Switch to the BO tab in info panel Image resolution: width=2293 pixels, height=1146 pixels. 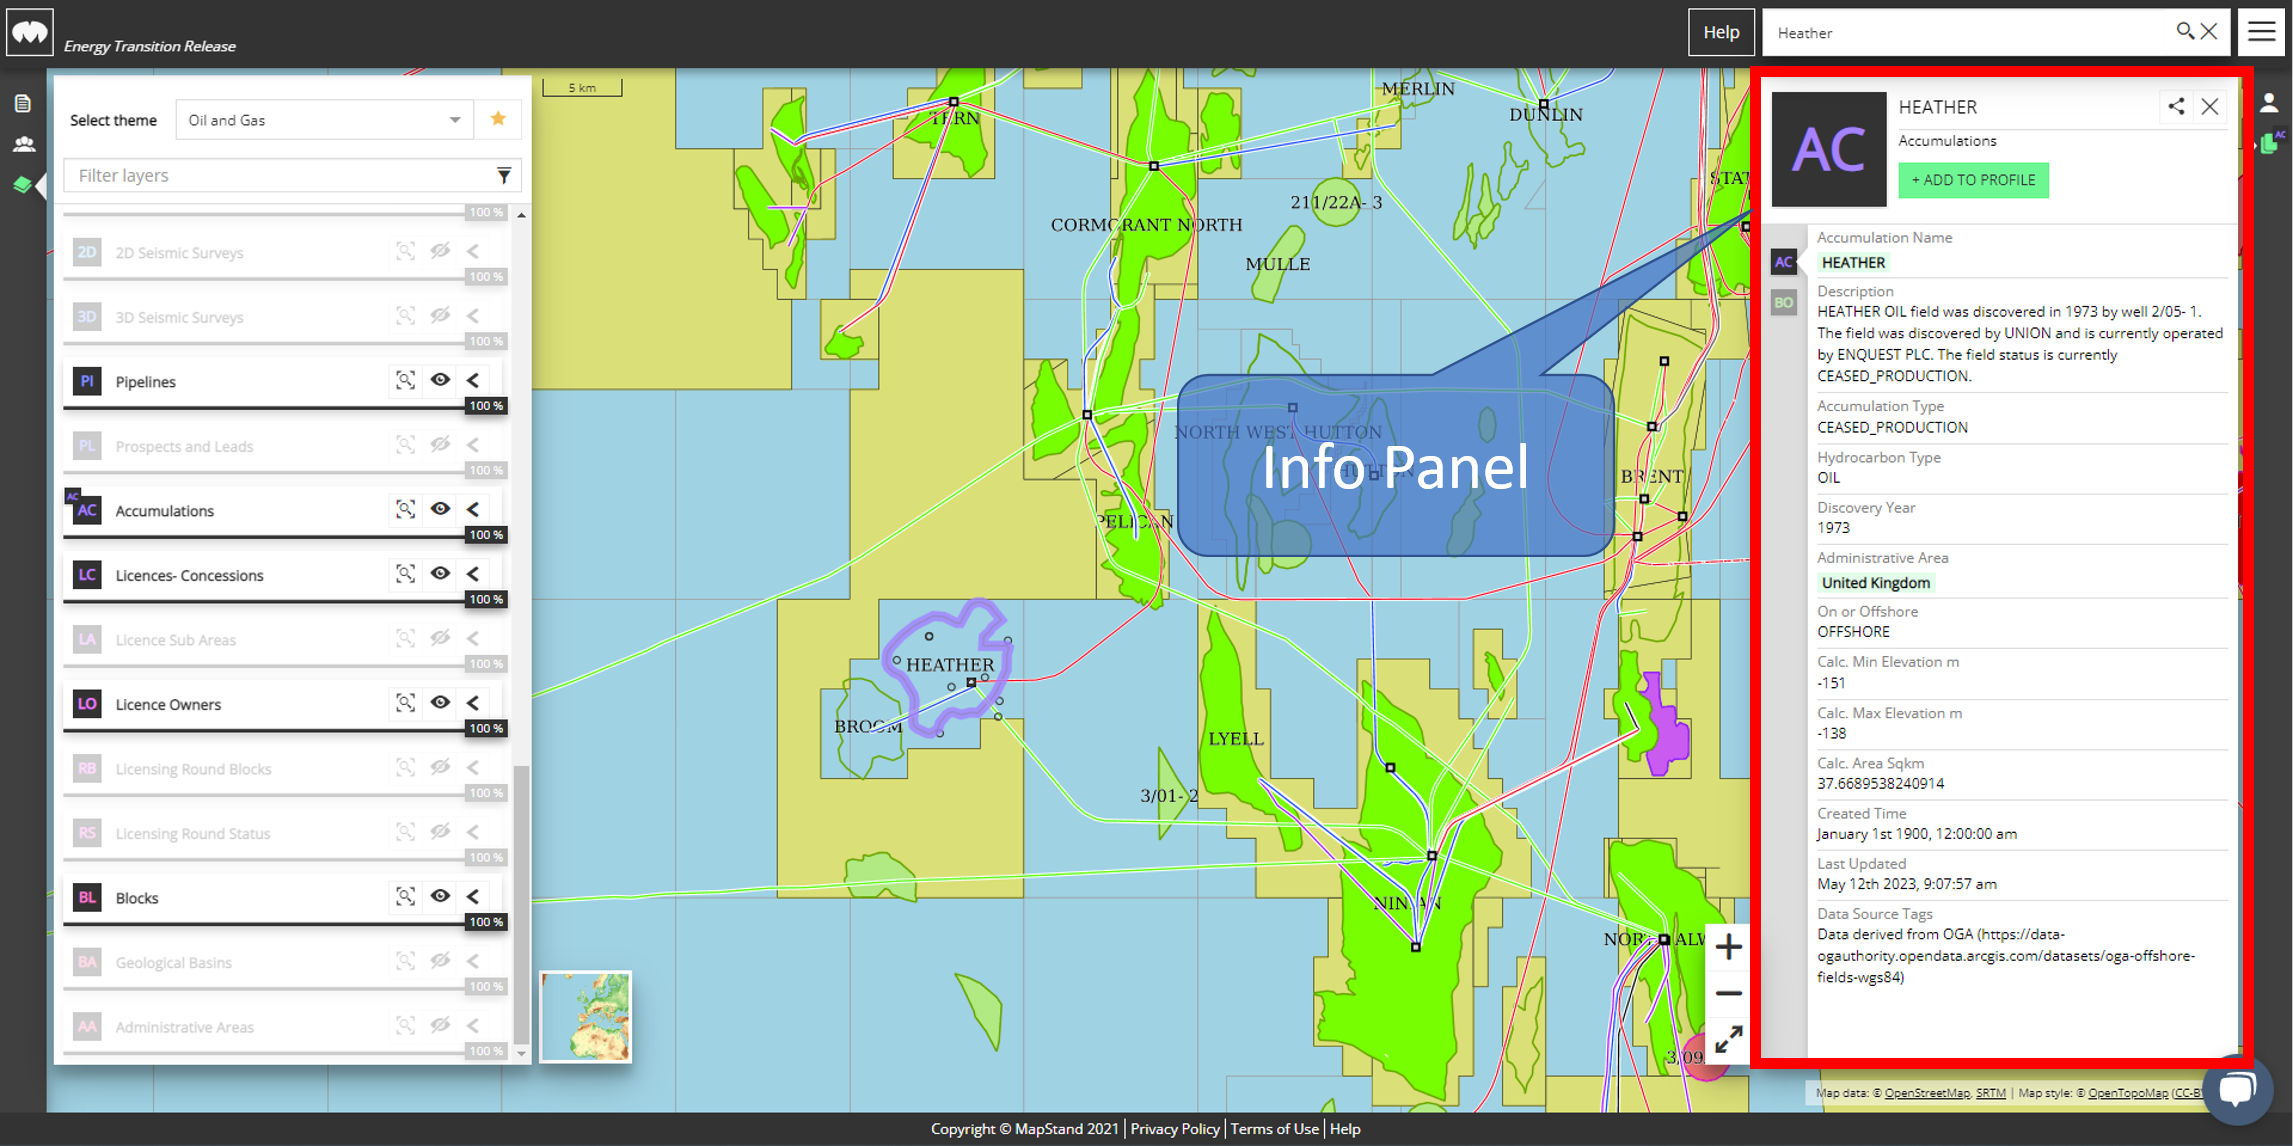click(1783, 302)
